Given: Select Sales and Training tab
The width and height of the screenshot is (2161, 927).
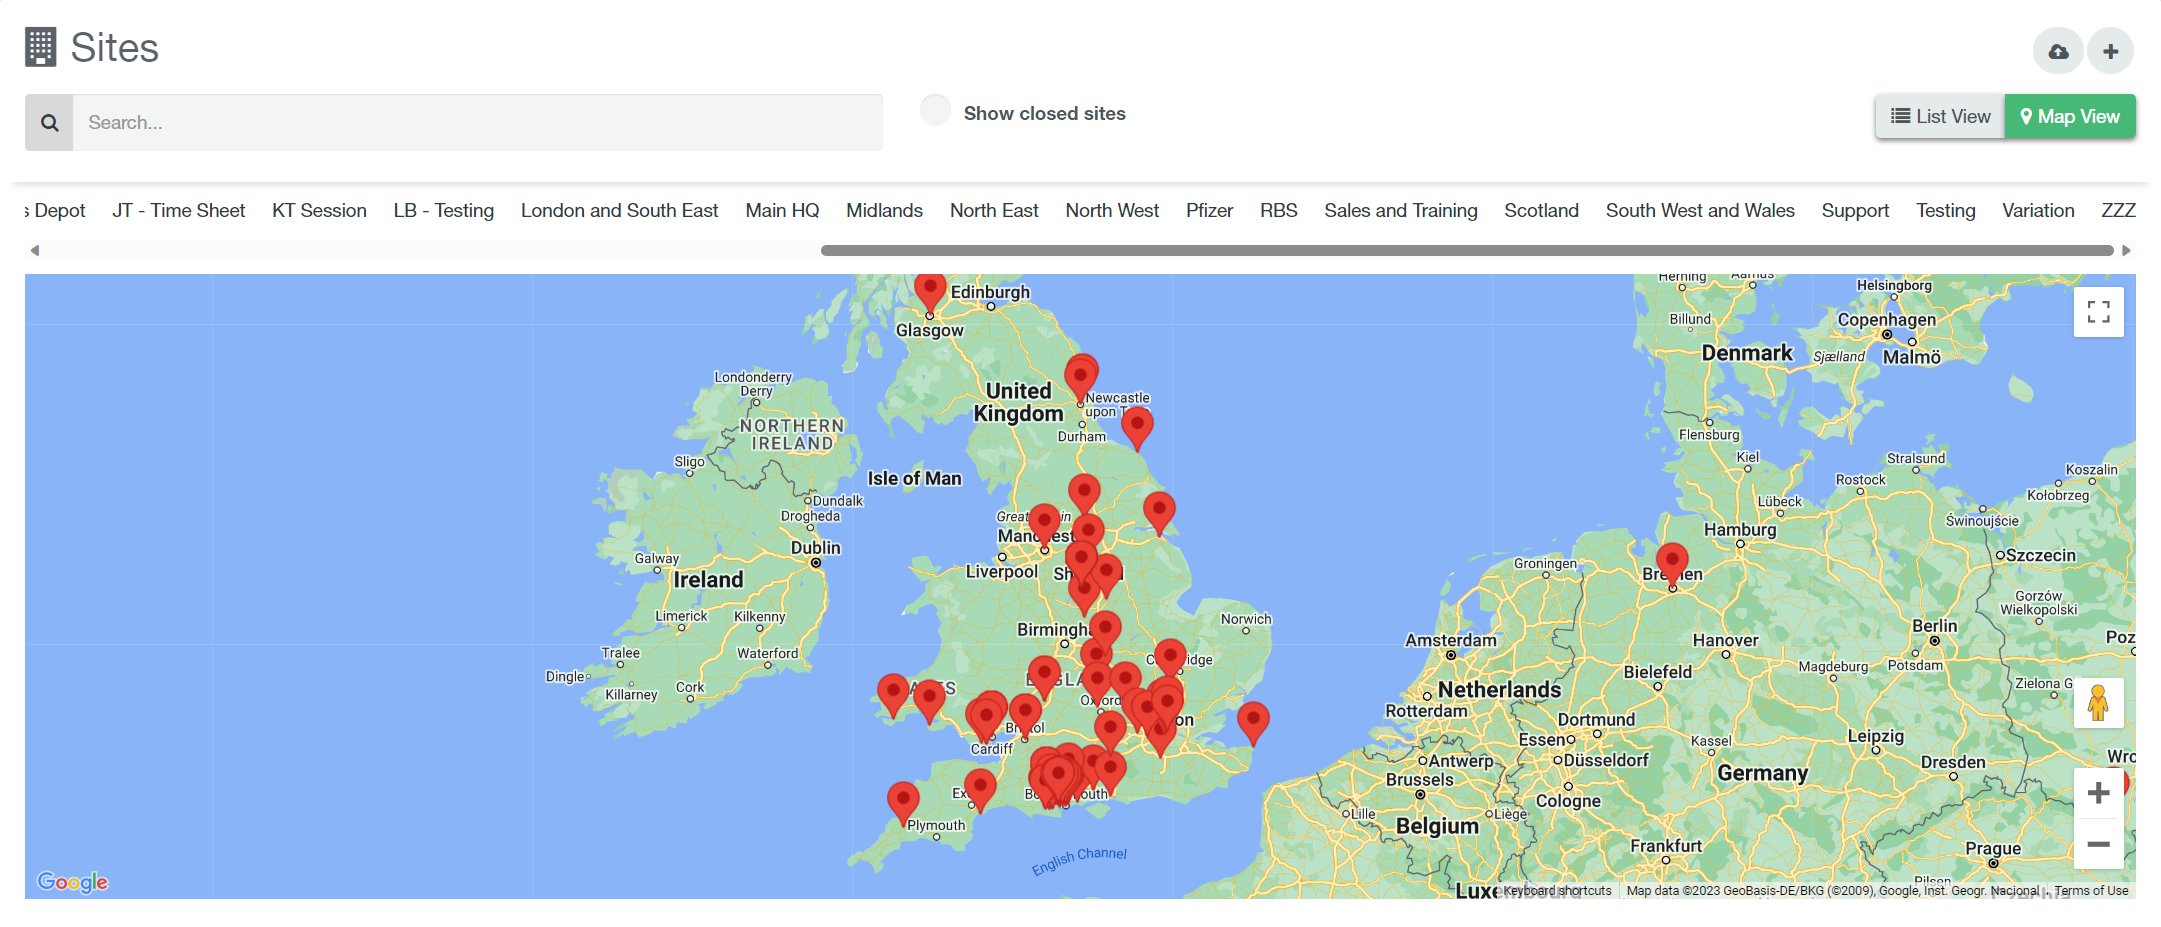Looking at the screenshot, I should coord(1401,211).
